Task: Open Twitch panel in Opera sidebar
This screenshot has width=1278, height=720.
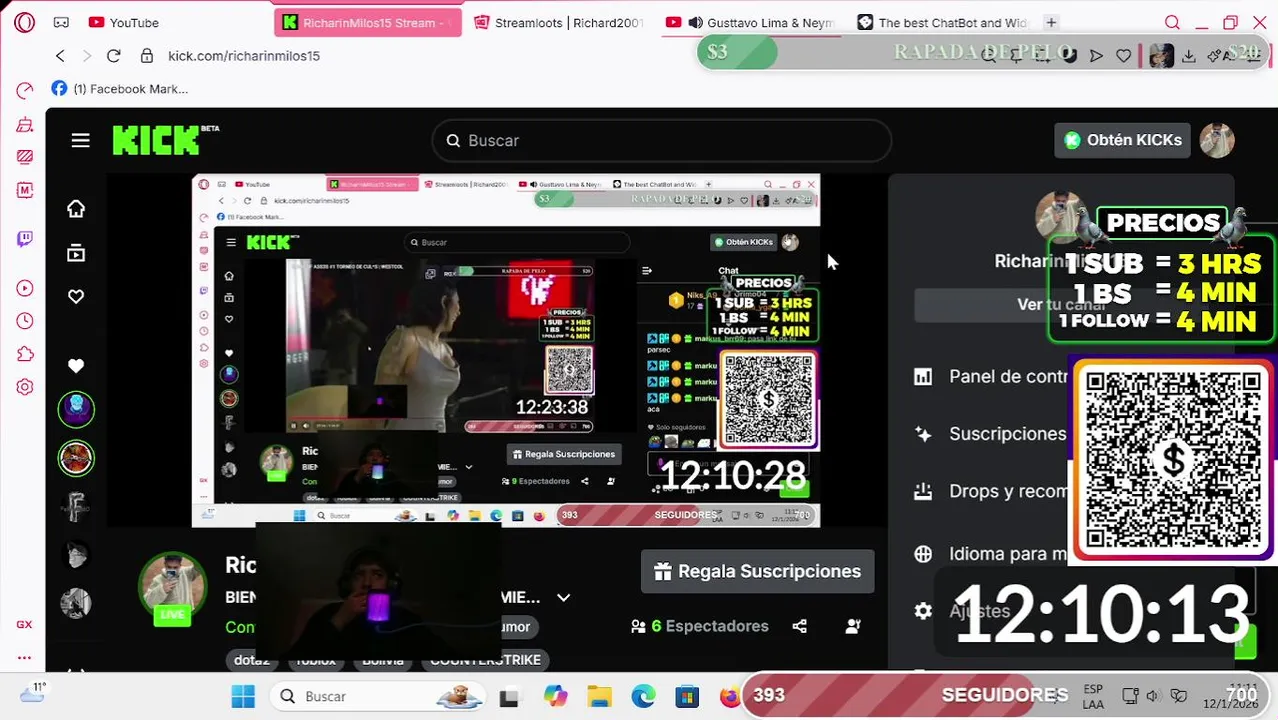Action: (25, 238)
